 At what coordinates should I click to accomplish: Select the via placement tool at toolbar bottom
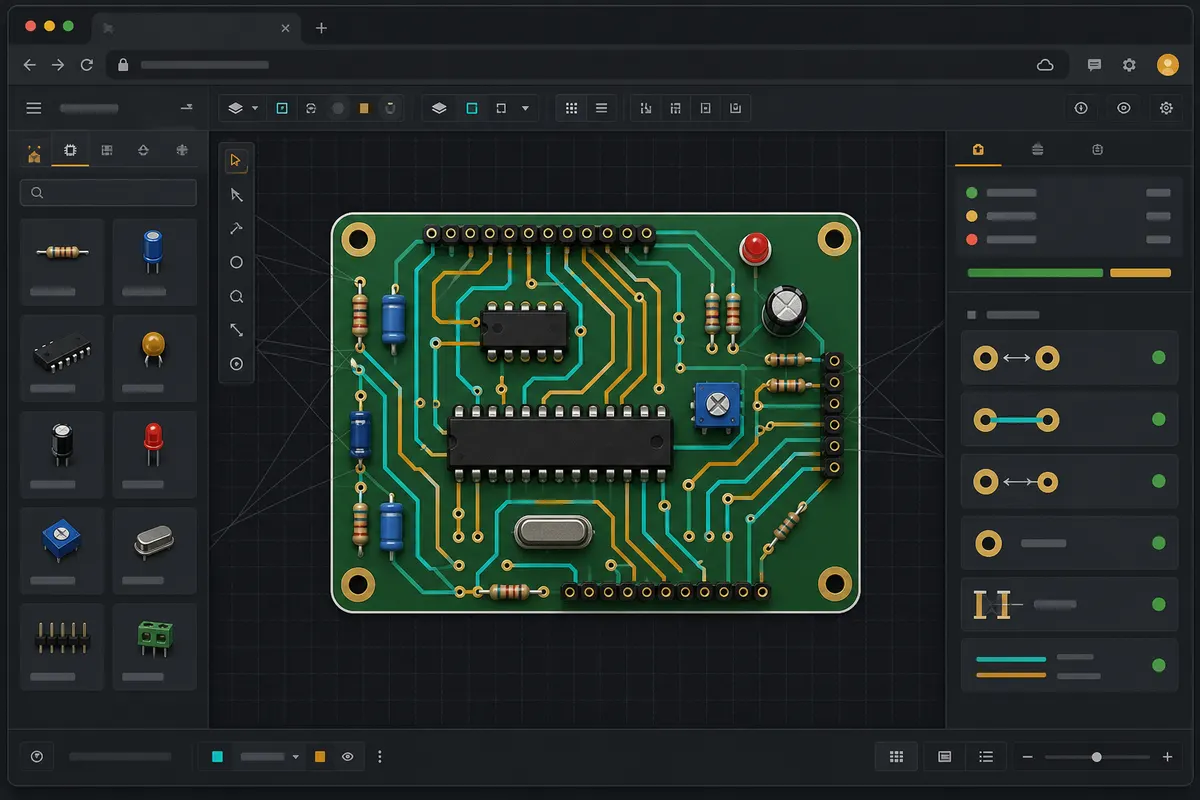pos(236,364)
